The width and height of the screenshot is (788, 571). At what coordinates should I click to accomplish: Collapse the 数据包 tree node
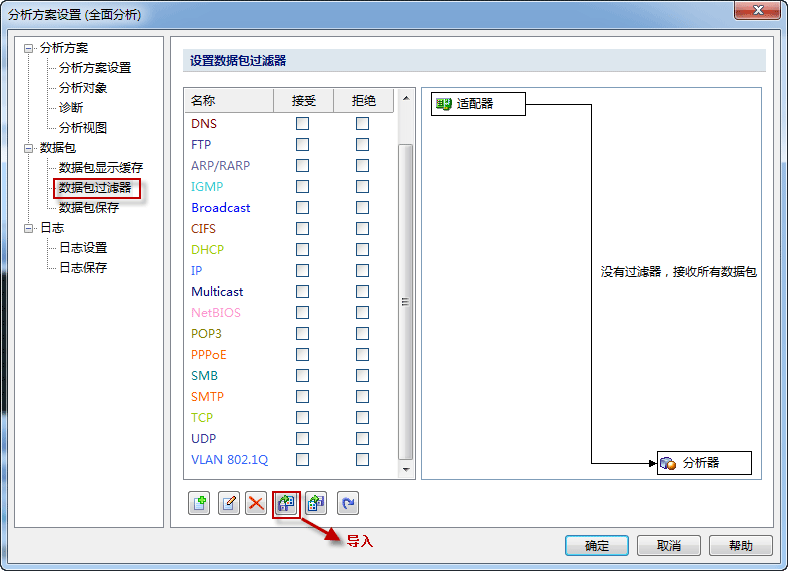29,148
